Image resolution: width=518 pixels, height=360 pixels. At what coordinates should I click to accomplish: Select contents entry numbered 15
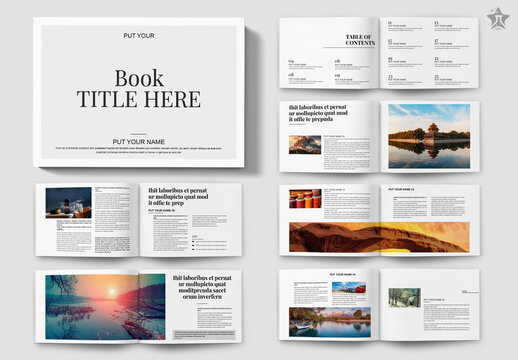[x=405, y=44]
